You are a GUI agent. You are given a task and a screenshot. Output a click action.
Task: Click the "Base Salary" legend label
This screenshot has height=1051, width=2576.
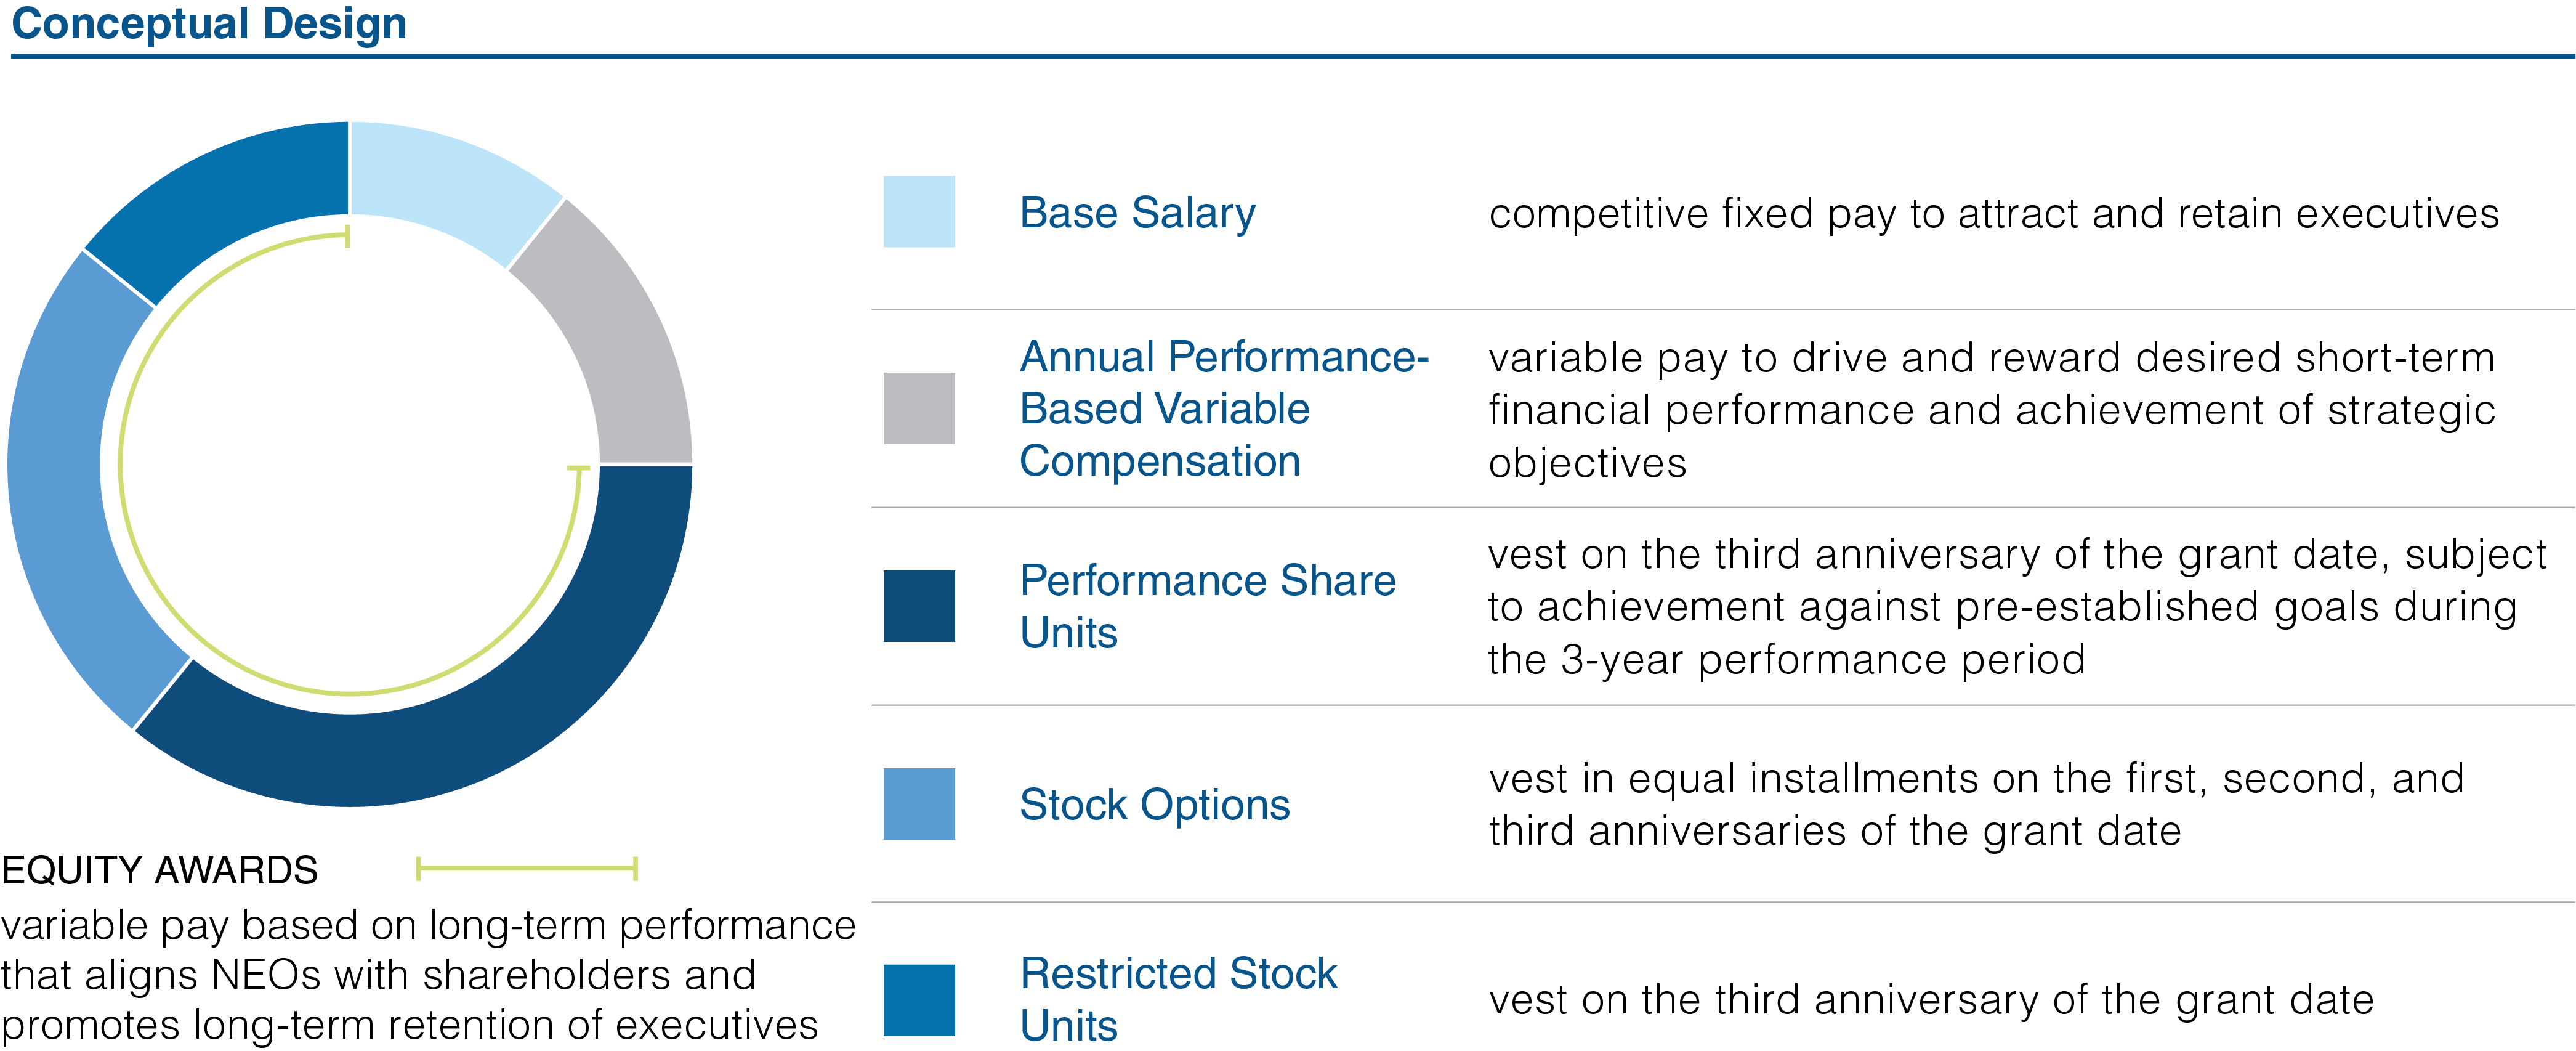coord(1137,213)
